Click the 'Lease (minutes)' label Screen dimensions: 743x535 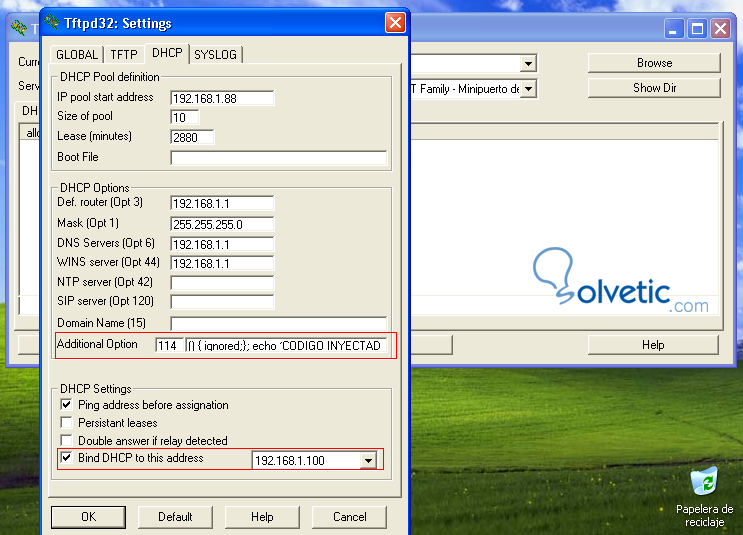[94, 136]
